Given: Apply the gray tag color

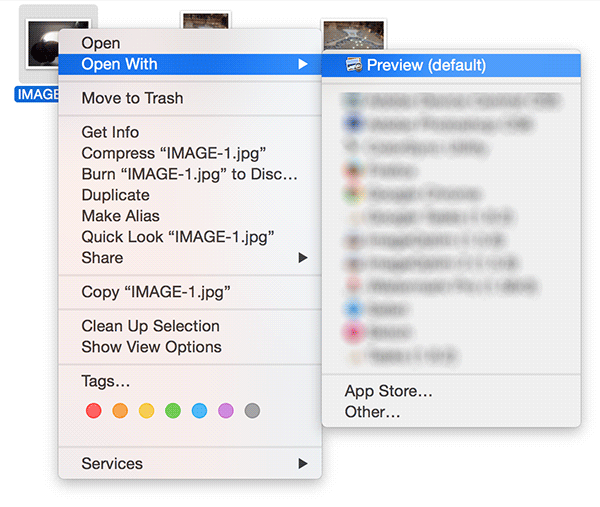Looking at the screenshot, I should pyautogui.click(x=252, y=411).
